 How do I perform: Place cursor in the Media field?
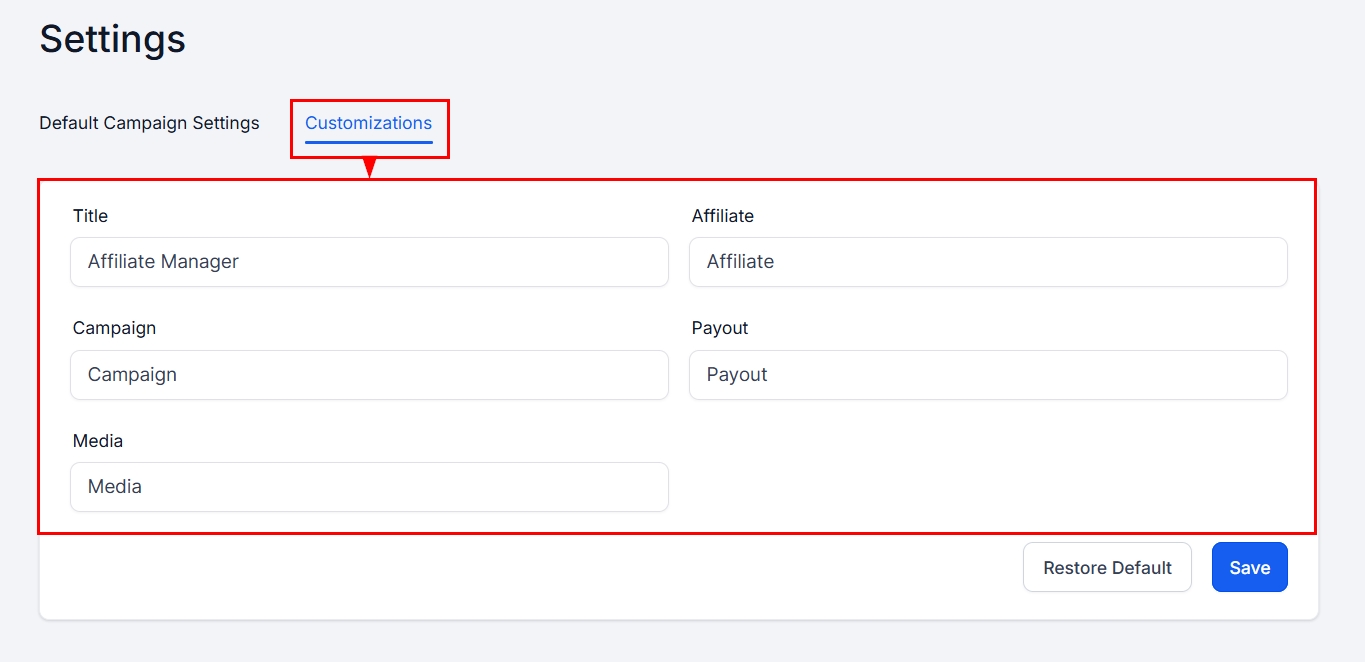pyautogui.click(x=369, y=487)
